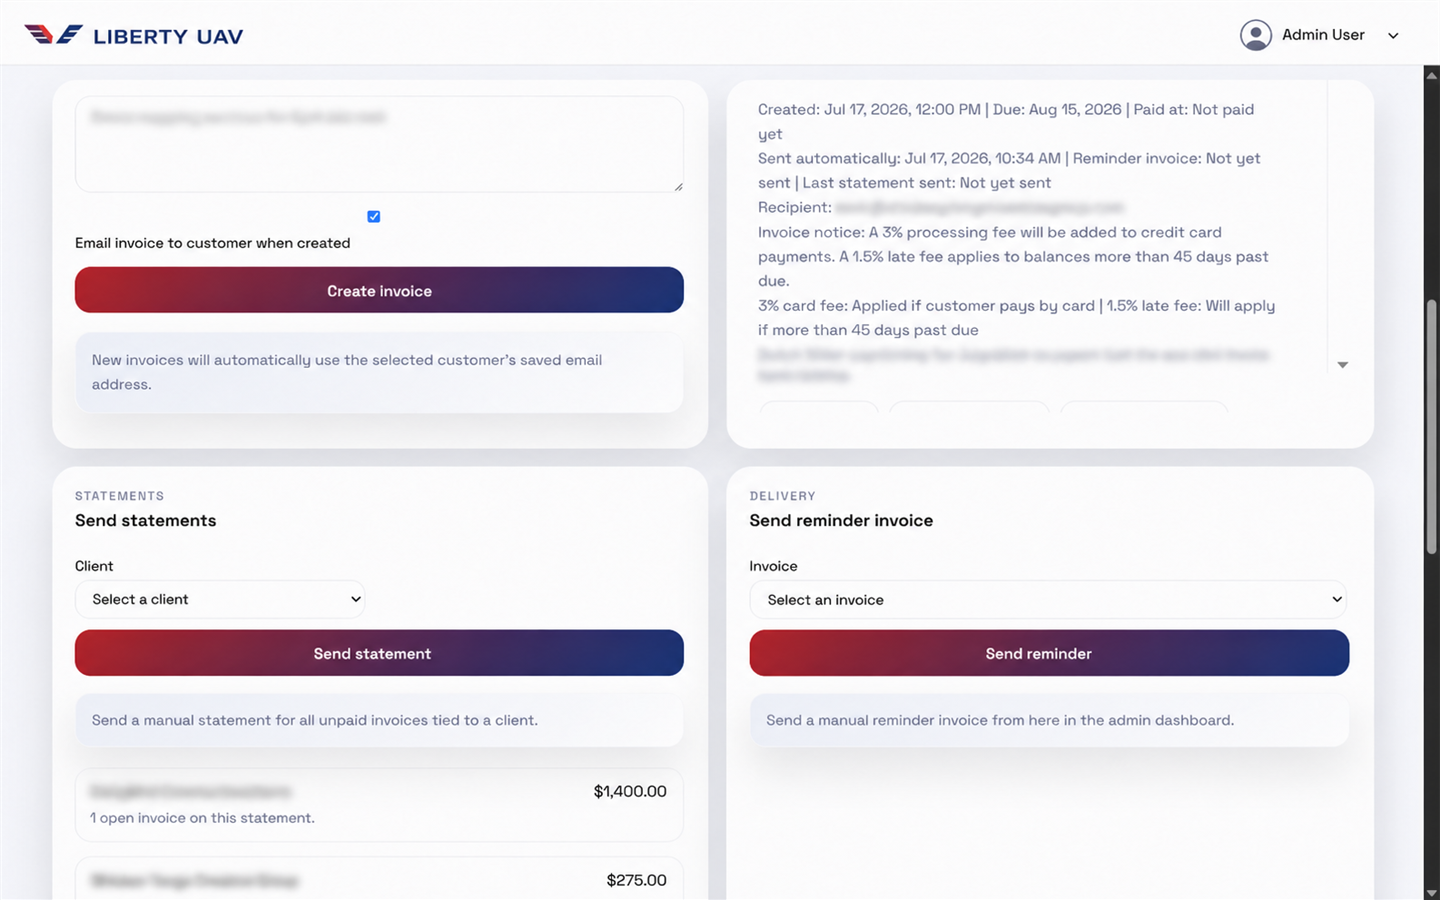
Task: Open the Select an invoice dropdown
Action: coord(1048,600)
